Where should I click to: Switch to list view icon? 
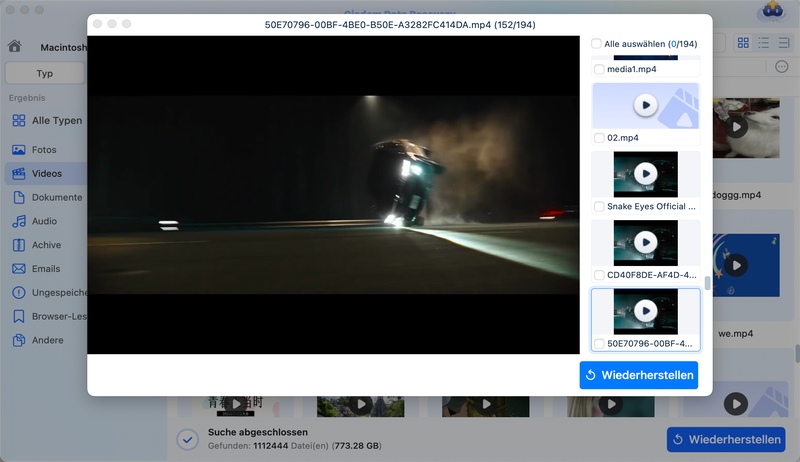tap(763, 43)
